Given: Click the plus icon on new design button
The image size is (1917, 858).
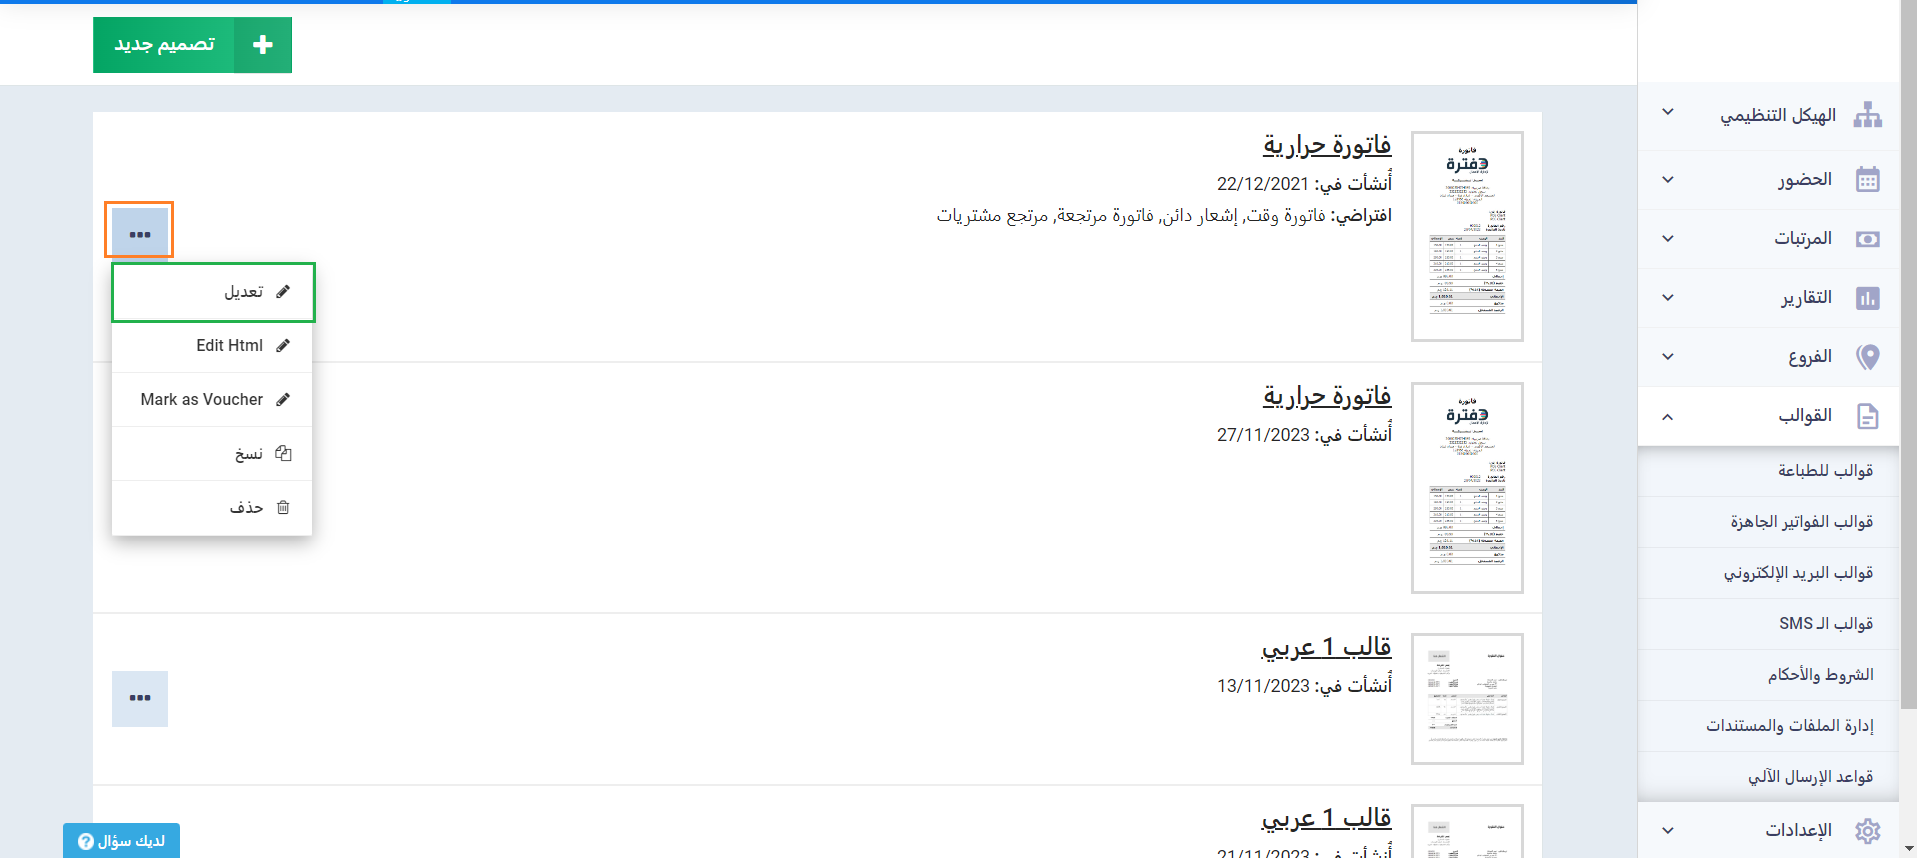Looking at the screenshot, I should 262,45.
